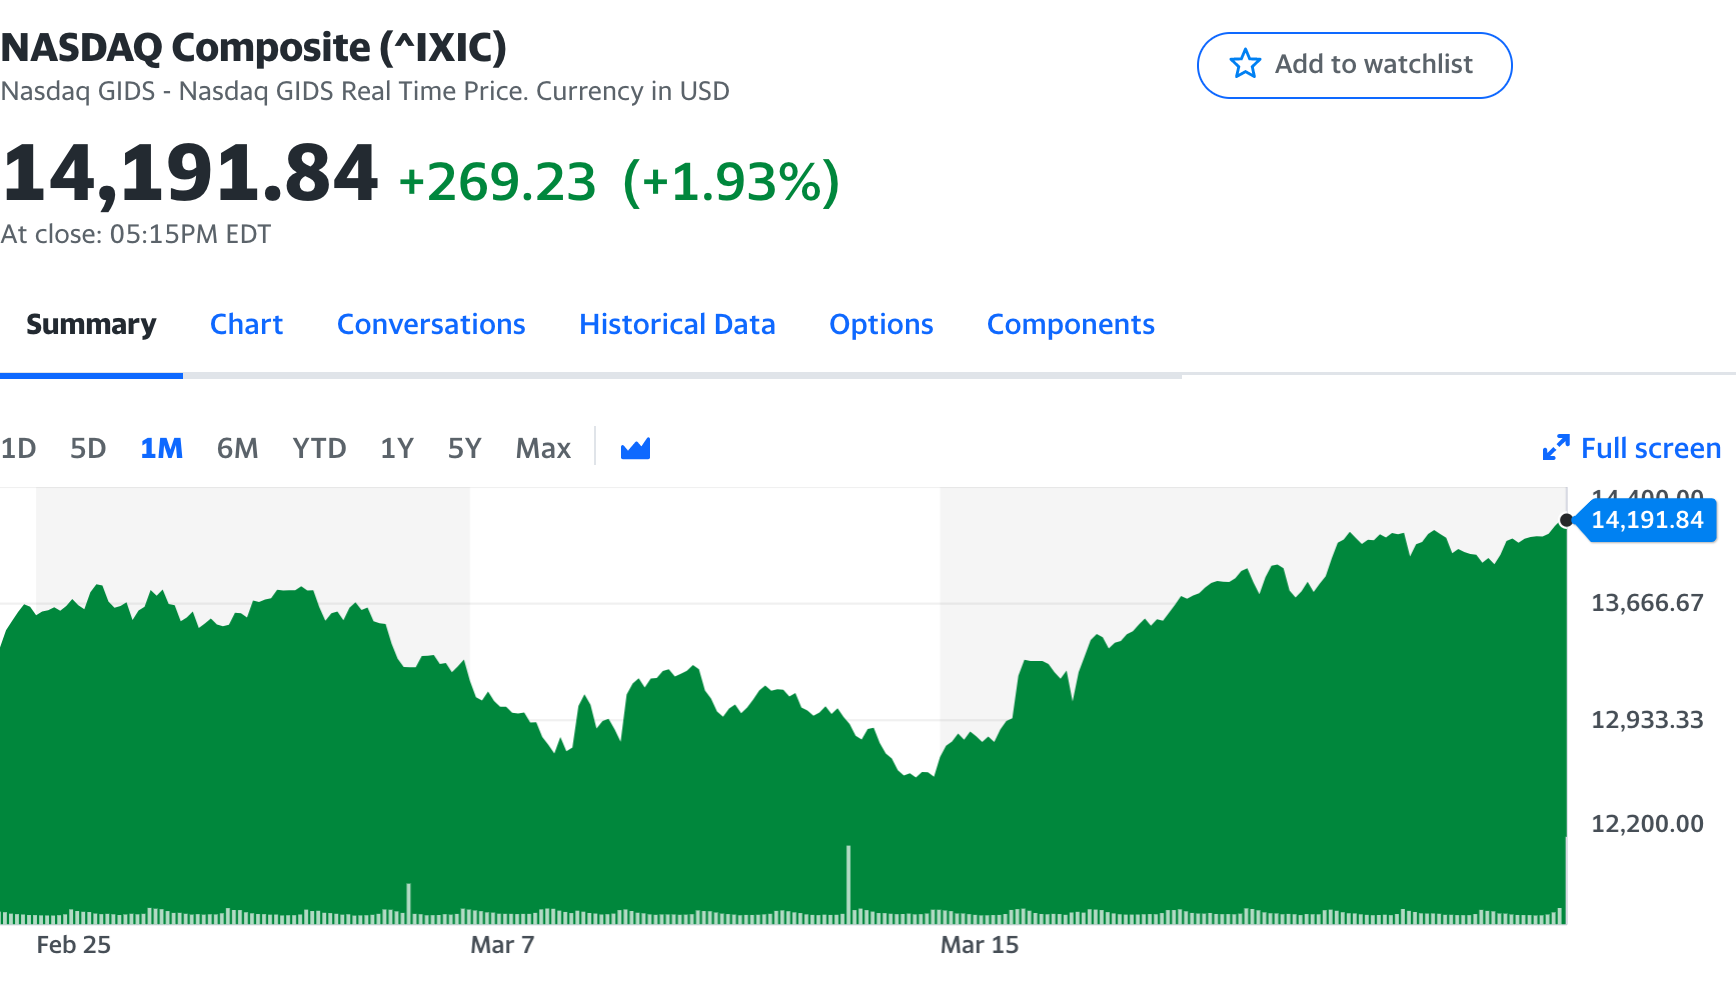1736x982 pixels.
Task: Select the 1M chart range
Action: 161,448
